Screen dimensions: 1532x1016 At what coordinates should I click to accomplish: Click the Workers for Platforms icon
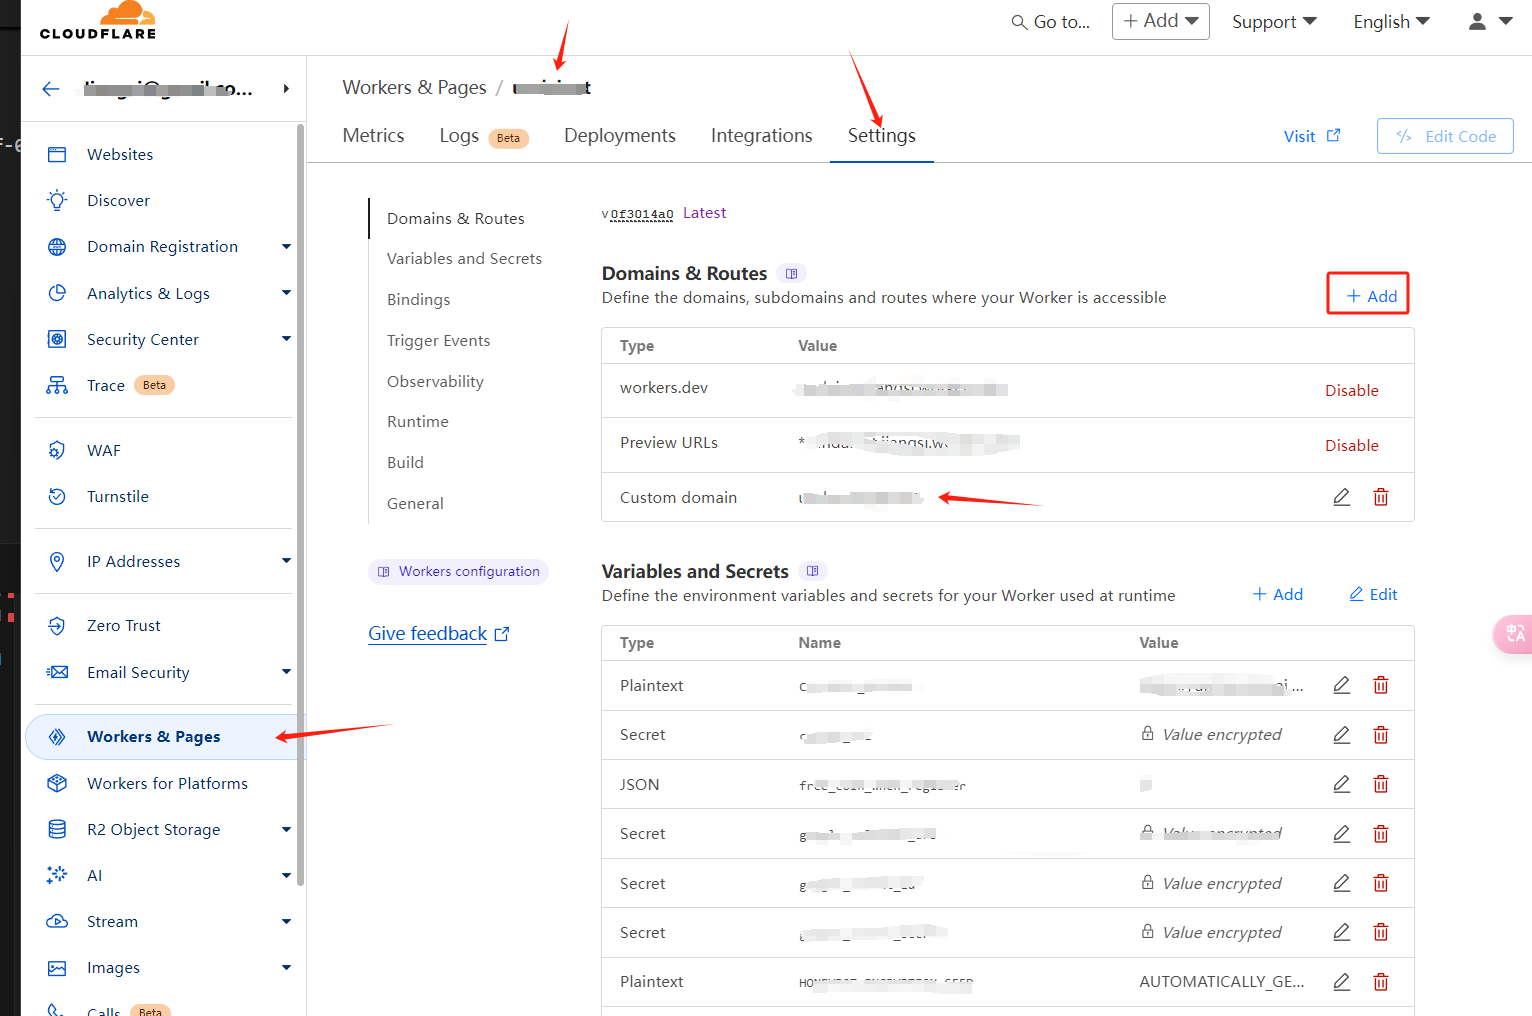coord(57,783)
